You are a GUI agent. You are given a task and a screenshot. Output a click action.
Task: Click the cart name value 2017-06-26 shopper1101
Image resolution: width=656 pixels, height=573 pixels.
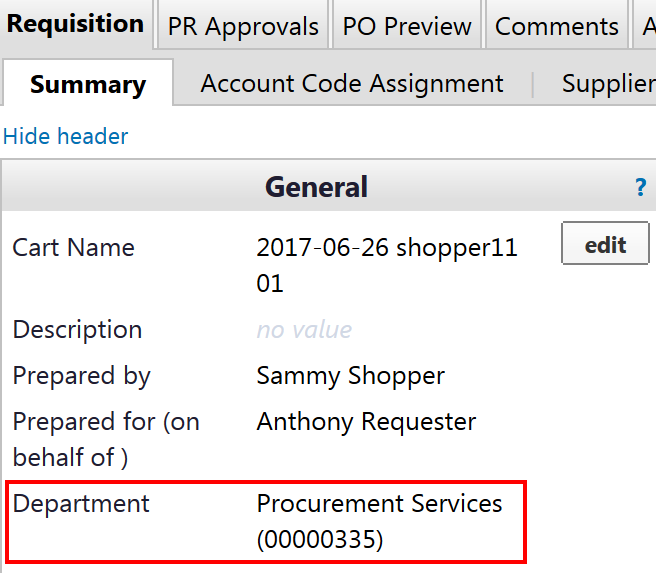click(387, 265)
